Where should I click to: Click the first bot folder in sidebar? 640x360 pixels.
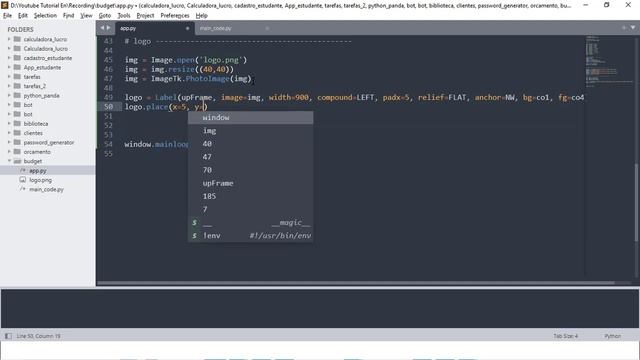[28, 105]
